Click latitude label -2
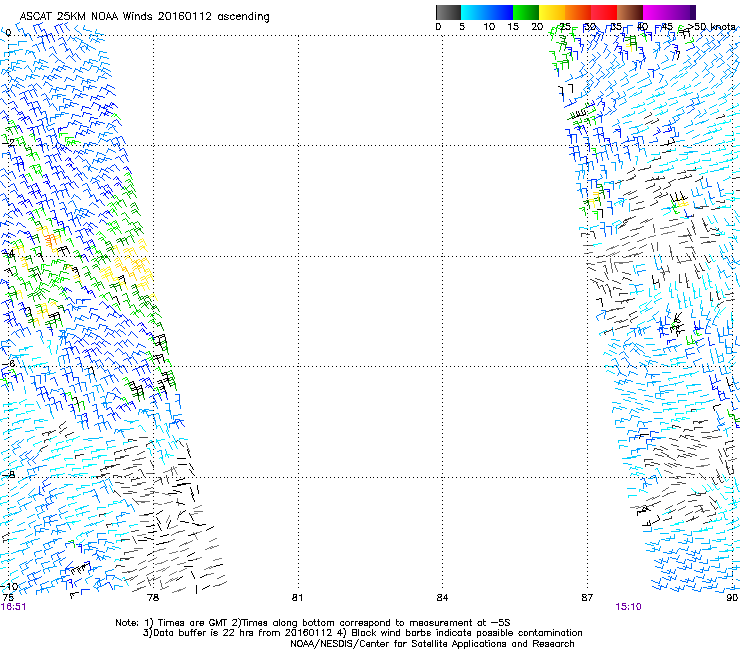 coord(8,142)
